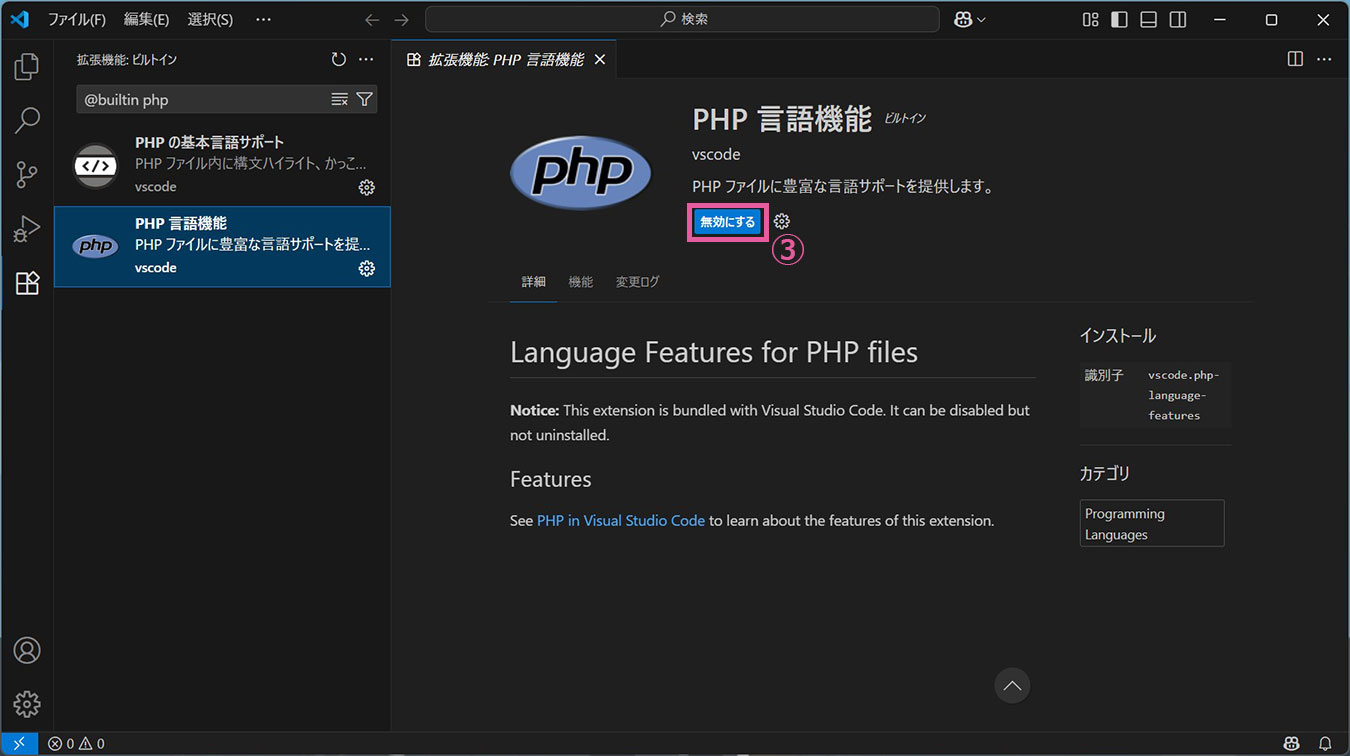Click the VS Code logo icon
1350x756 pixels.
[19, 20]
